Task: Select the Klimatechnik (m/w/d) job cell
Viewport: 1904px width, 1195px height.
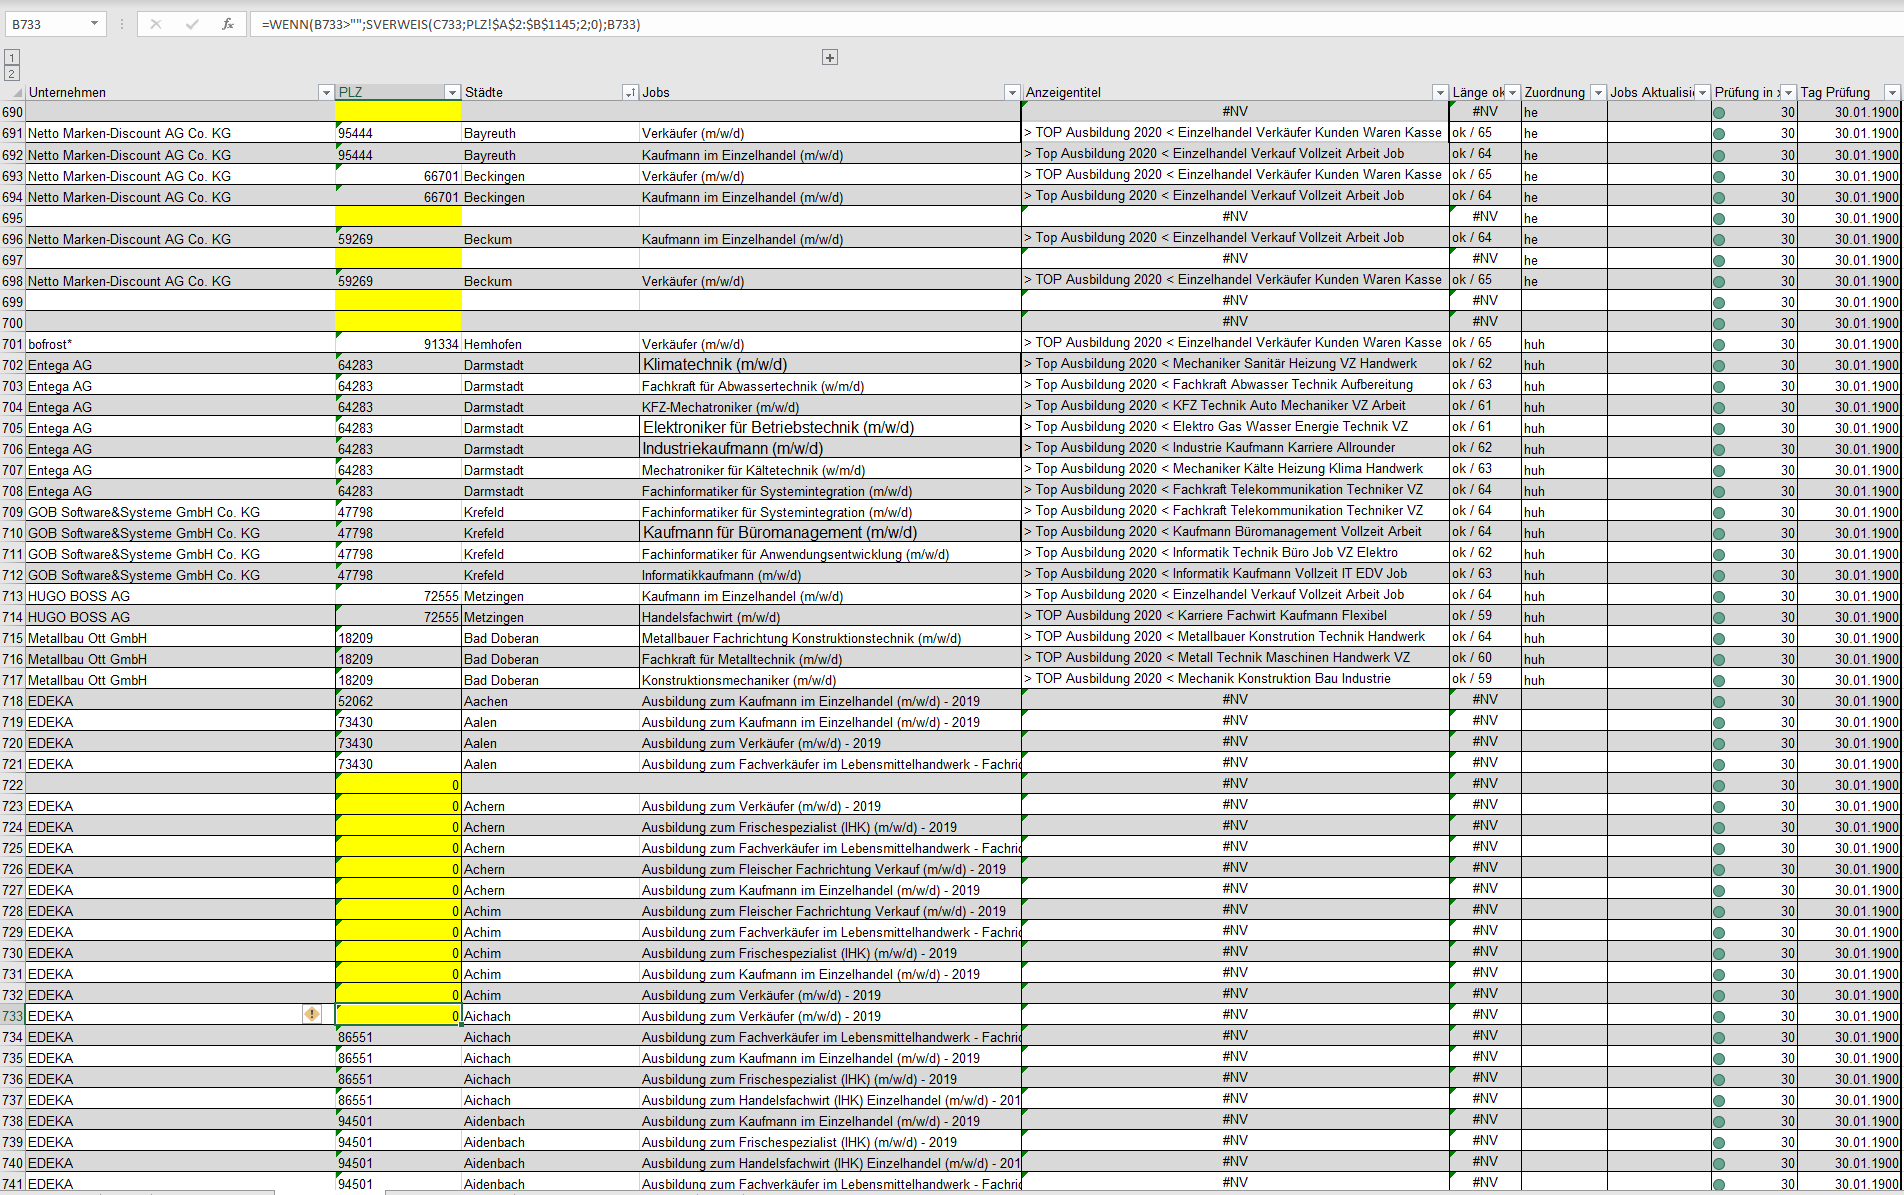Action: pyautogui.click(x=830, y=365)
